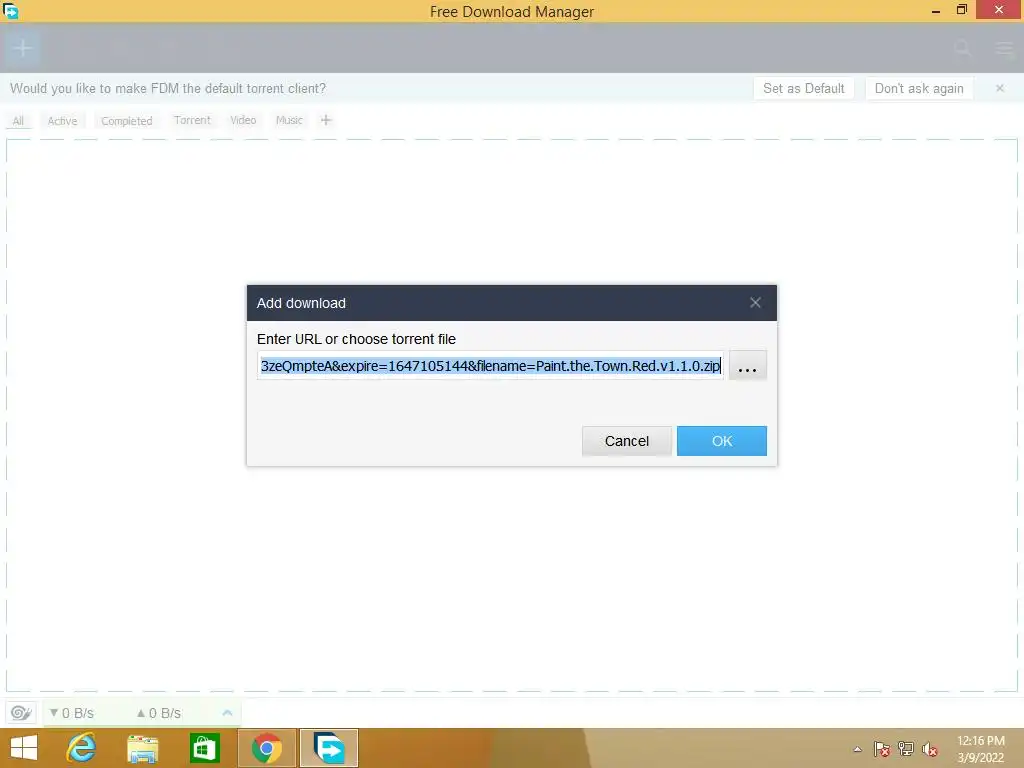
Task: Open the Windows Start button
Action: coord(24,748)
